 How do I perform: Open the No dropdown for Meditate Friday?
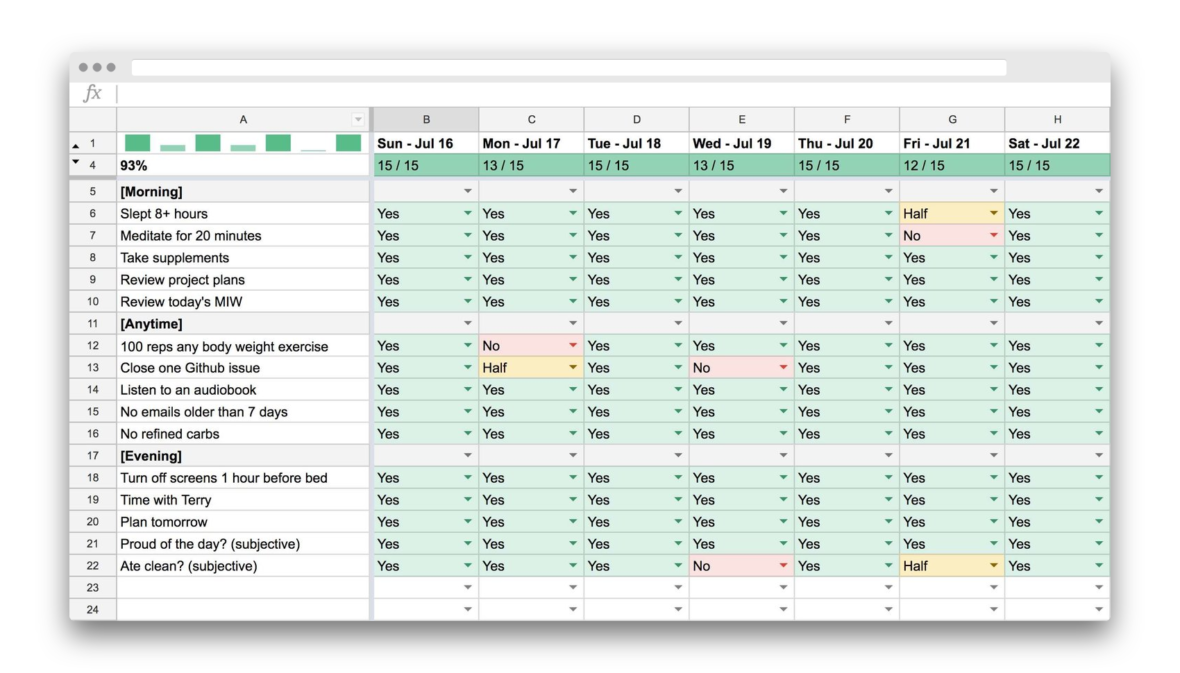click(x=992, y=235)
